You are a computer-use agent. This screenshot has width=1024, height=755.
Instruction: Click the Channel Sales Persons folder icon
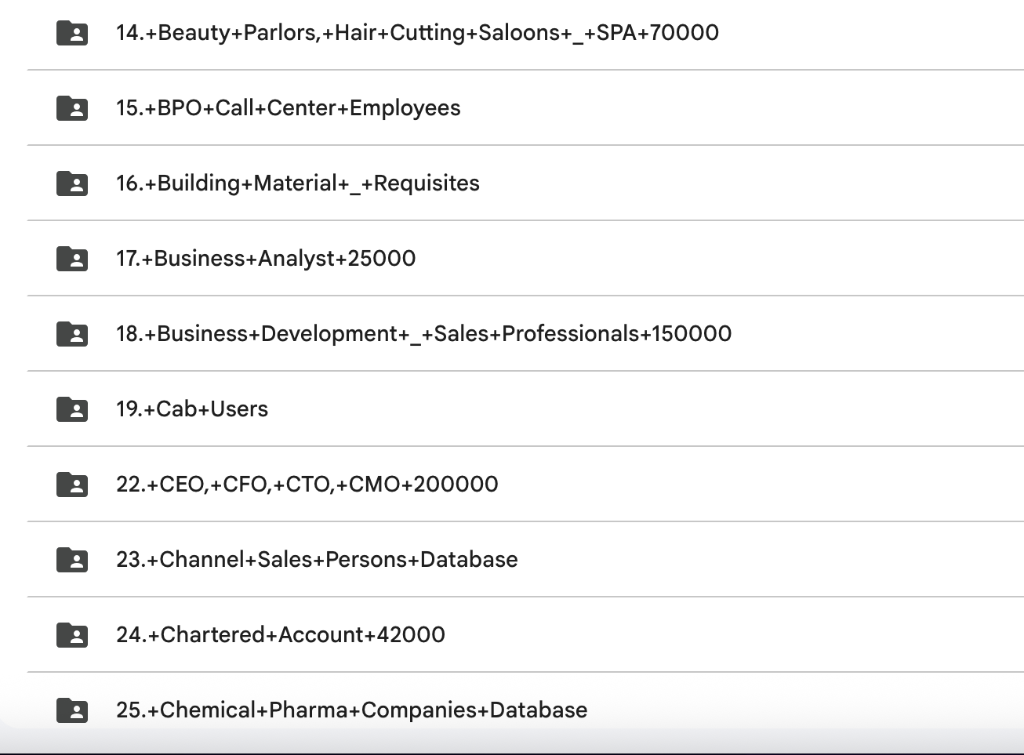pyautogui.click(x=72, y=560)
